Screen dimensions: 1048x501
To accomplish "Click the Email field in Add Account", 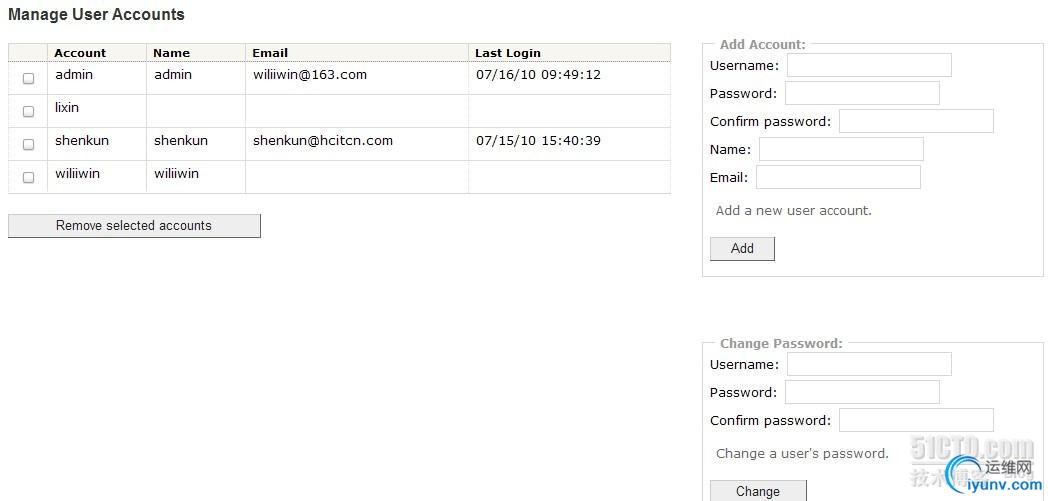I will (838, 178).
